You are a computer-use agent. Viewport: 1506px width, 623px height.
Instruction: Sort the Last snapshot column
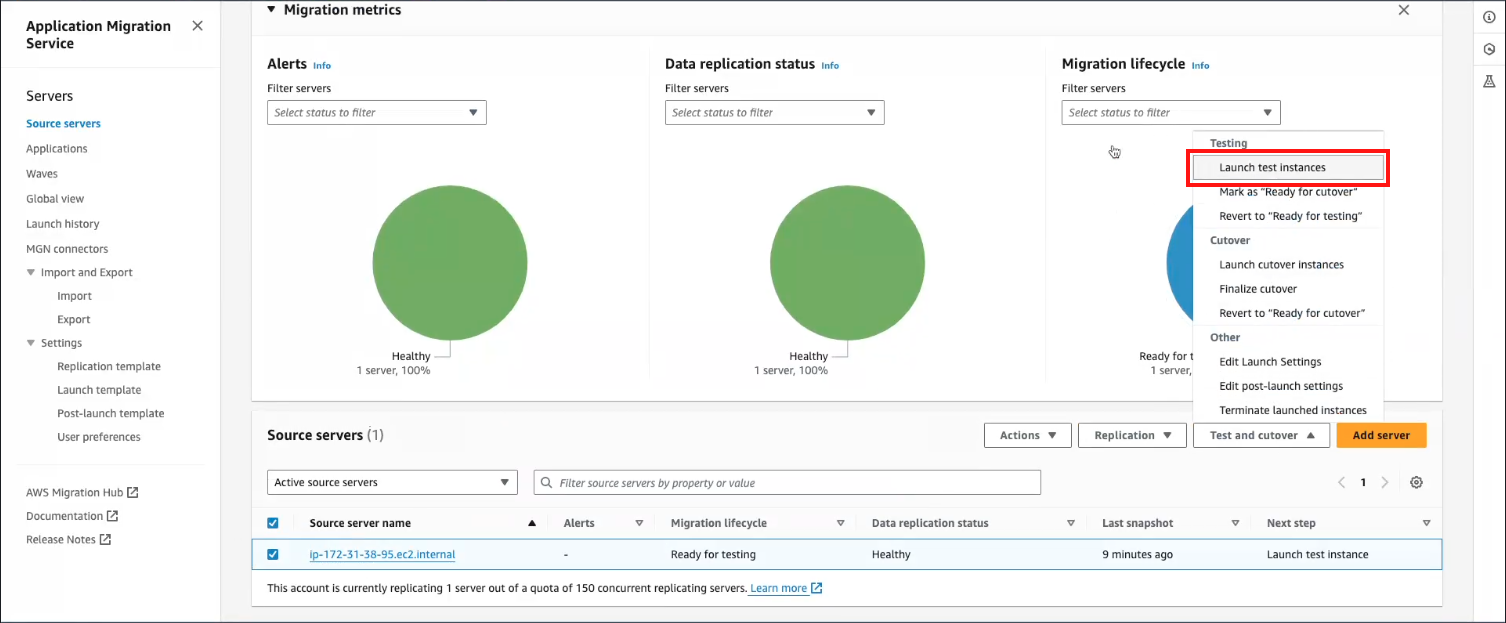click(1236, 523)
